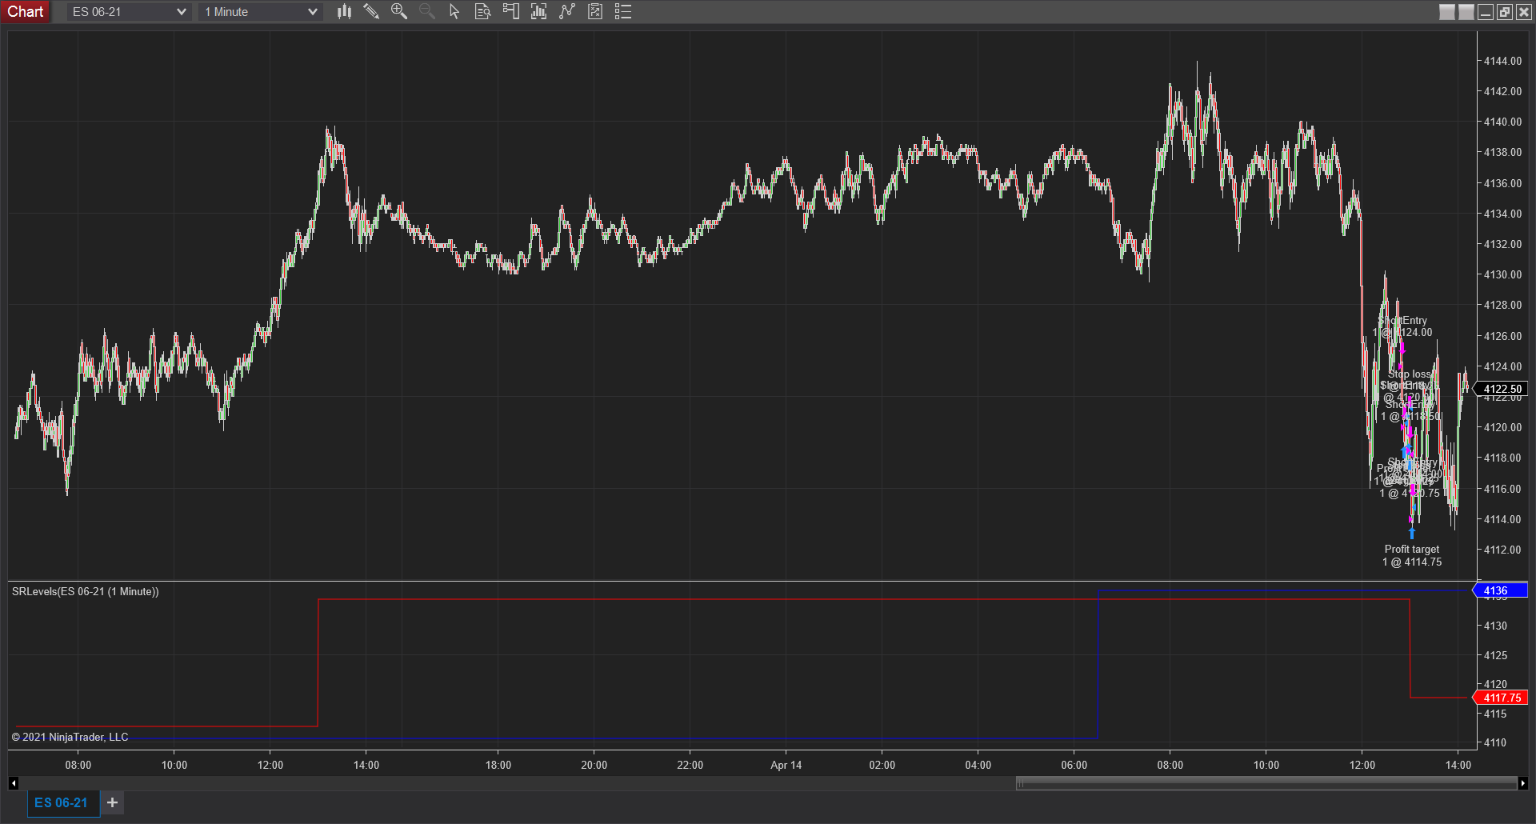Toggle the Chart Trader panel icon
The height and width of the screenshot is (824, 1536).
[x=511, y=12]
